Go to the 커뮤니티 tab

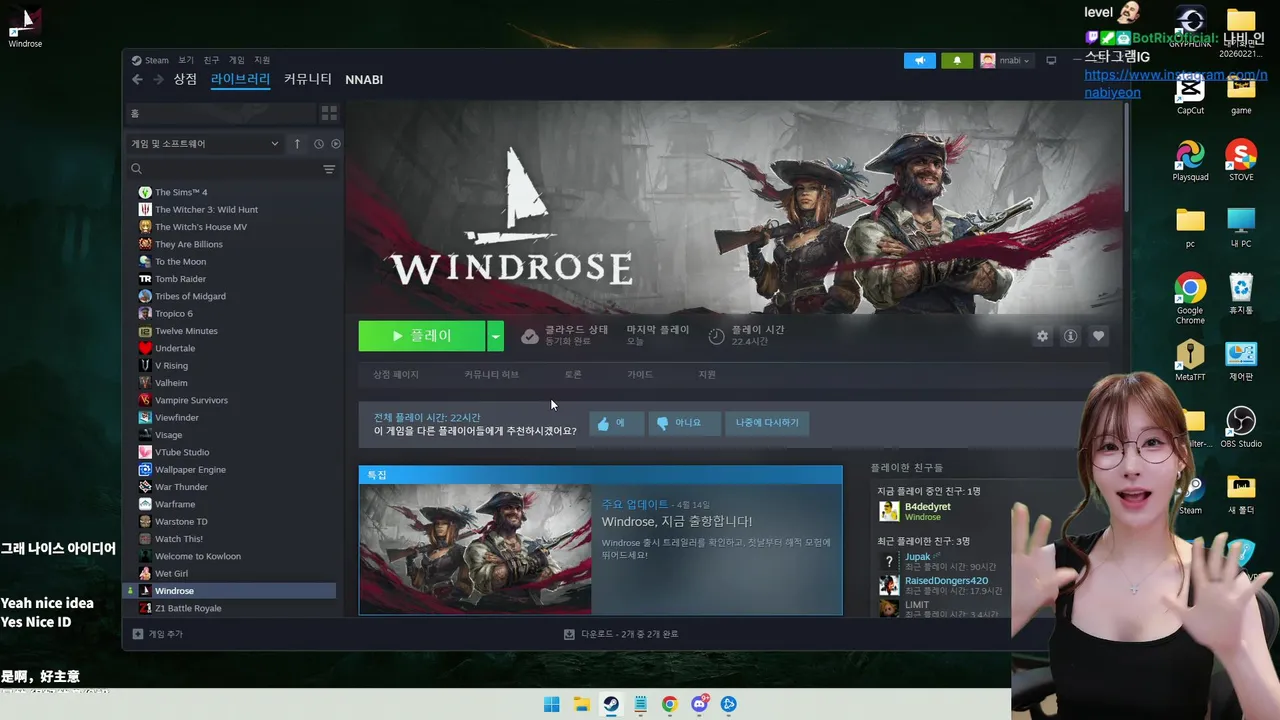coord(308,79)
